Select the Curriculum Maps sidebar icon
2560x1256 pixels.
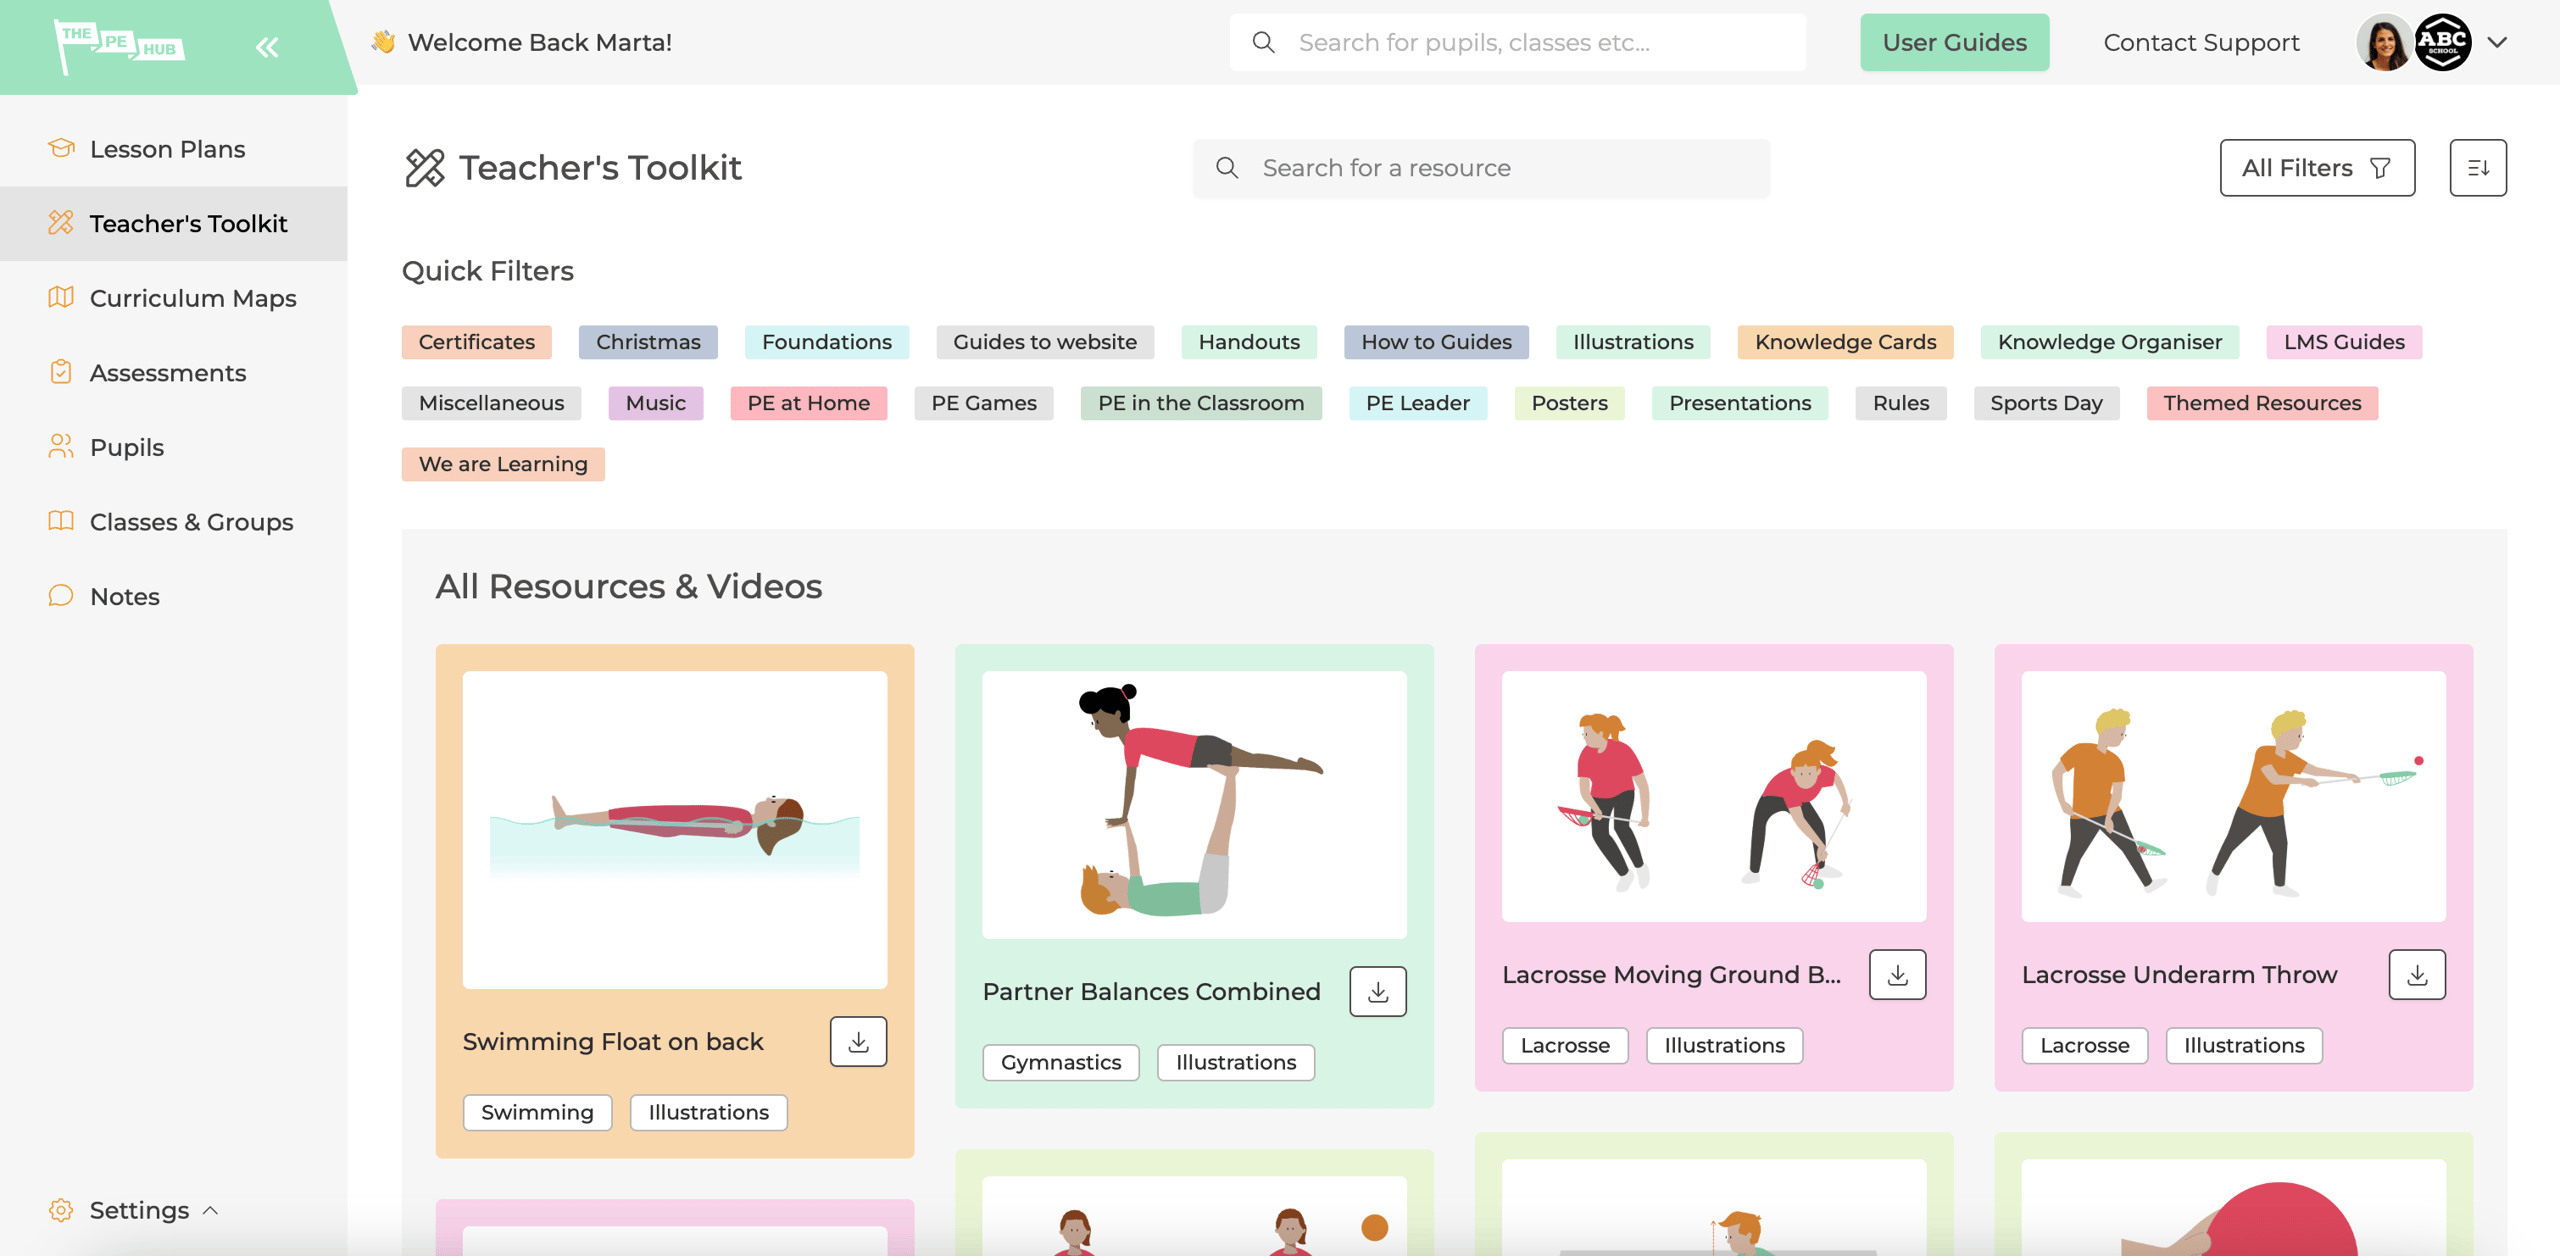tap(60, 298)
